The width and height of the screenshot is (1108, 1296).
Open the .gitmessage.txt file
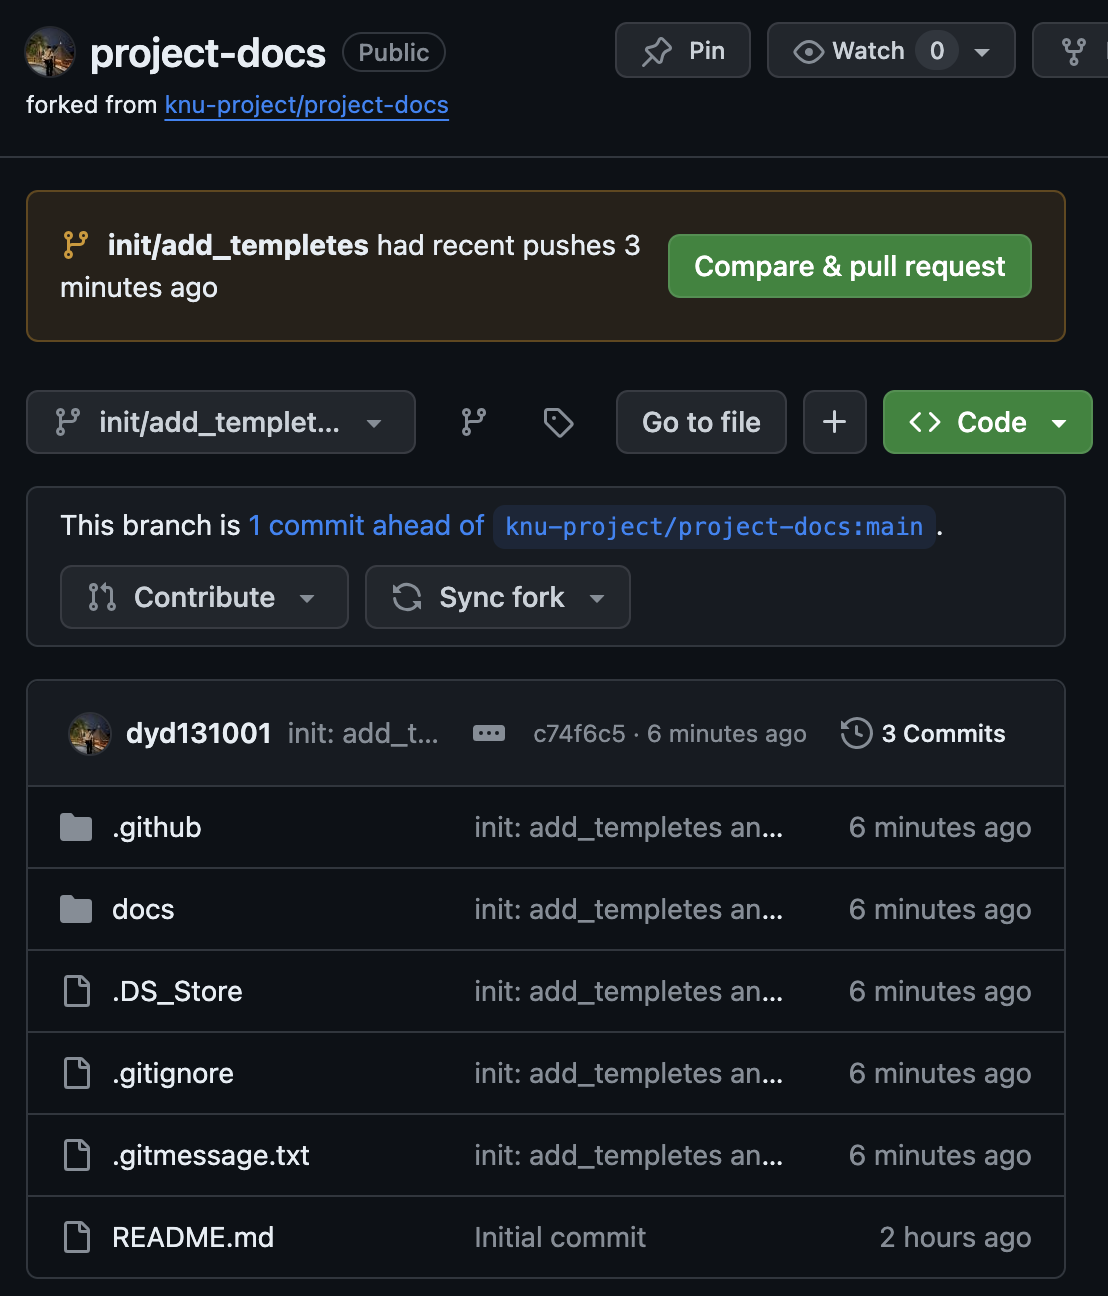coord(211,1155)
